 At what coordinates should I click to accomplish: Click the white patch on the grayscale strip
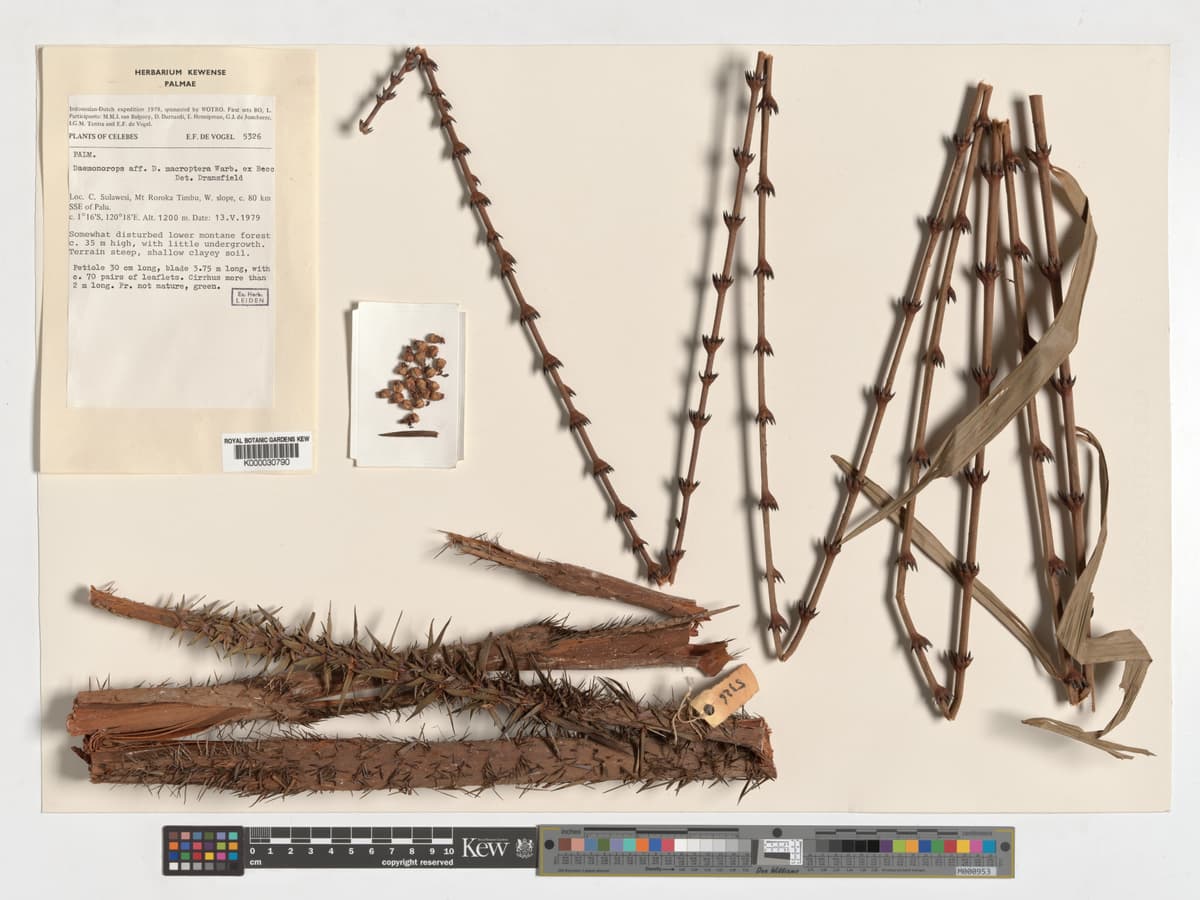click(x=683, y=845)
